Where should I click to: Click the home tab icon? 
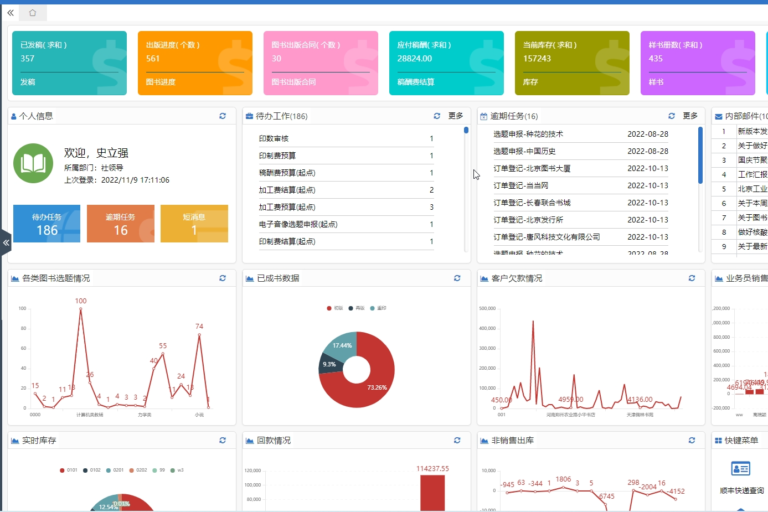pos(32,13)
